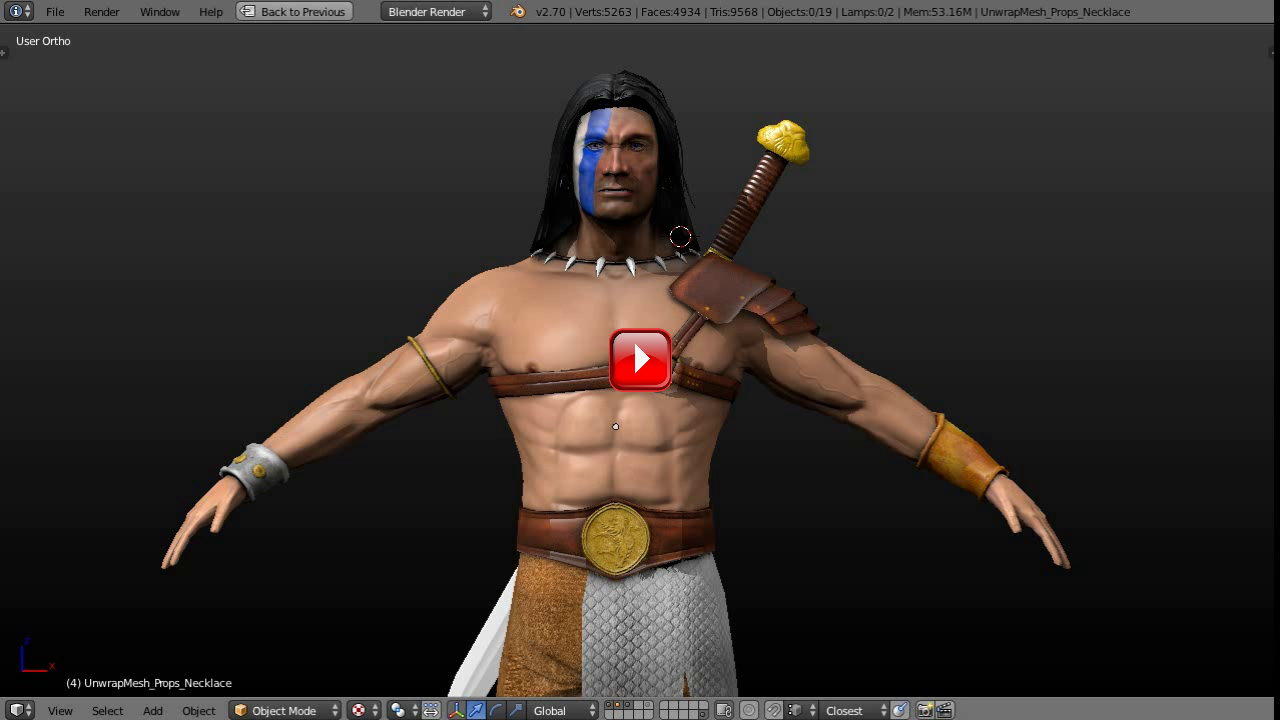Click the UnwrapMesh_Props_Necklace object label
The image size is (1280, 720).
click(x=149, y=683)
